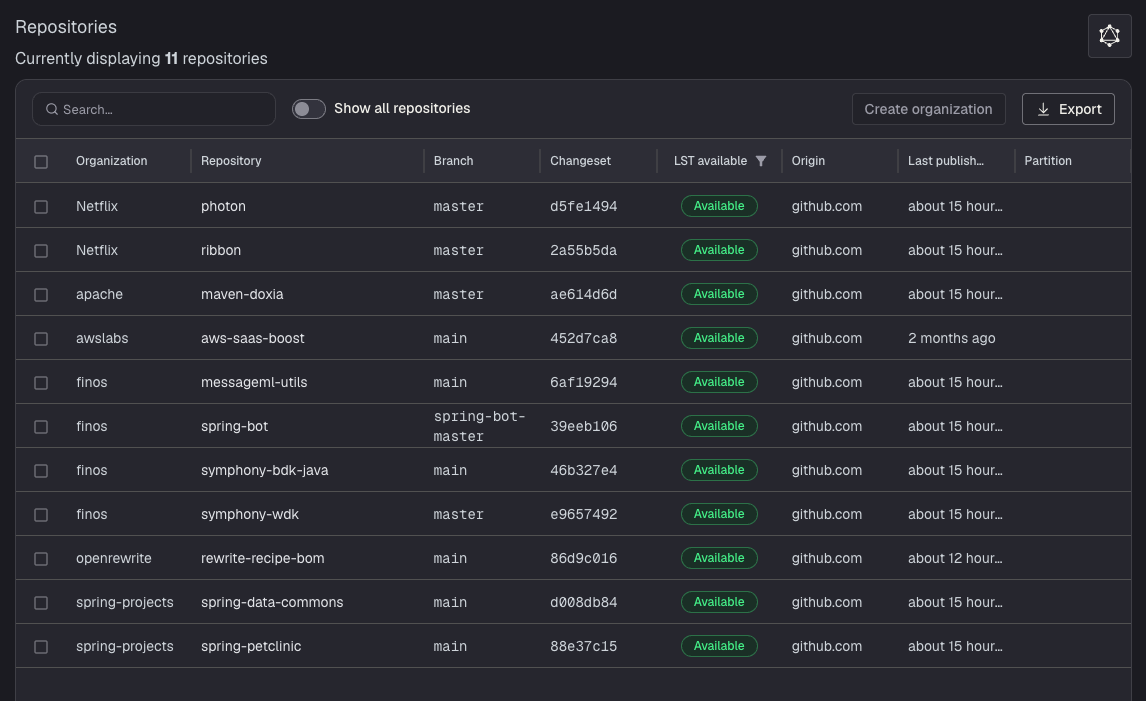Select the symphony-bdk-java row checkbox
1146x701 pixels.
pyautogui.click(x=41, y=470)
